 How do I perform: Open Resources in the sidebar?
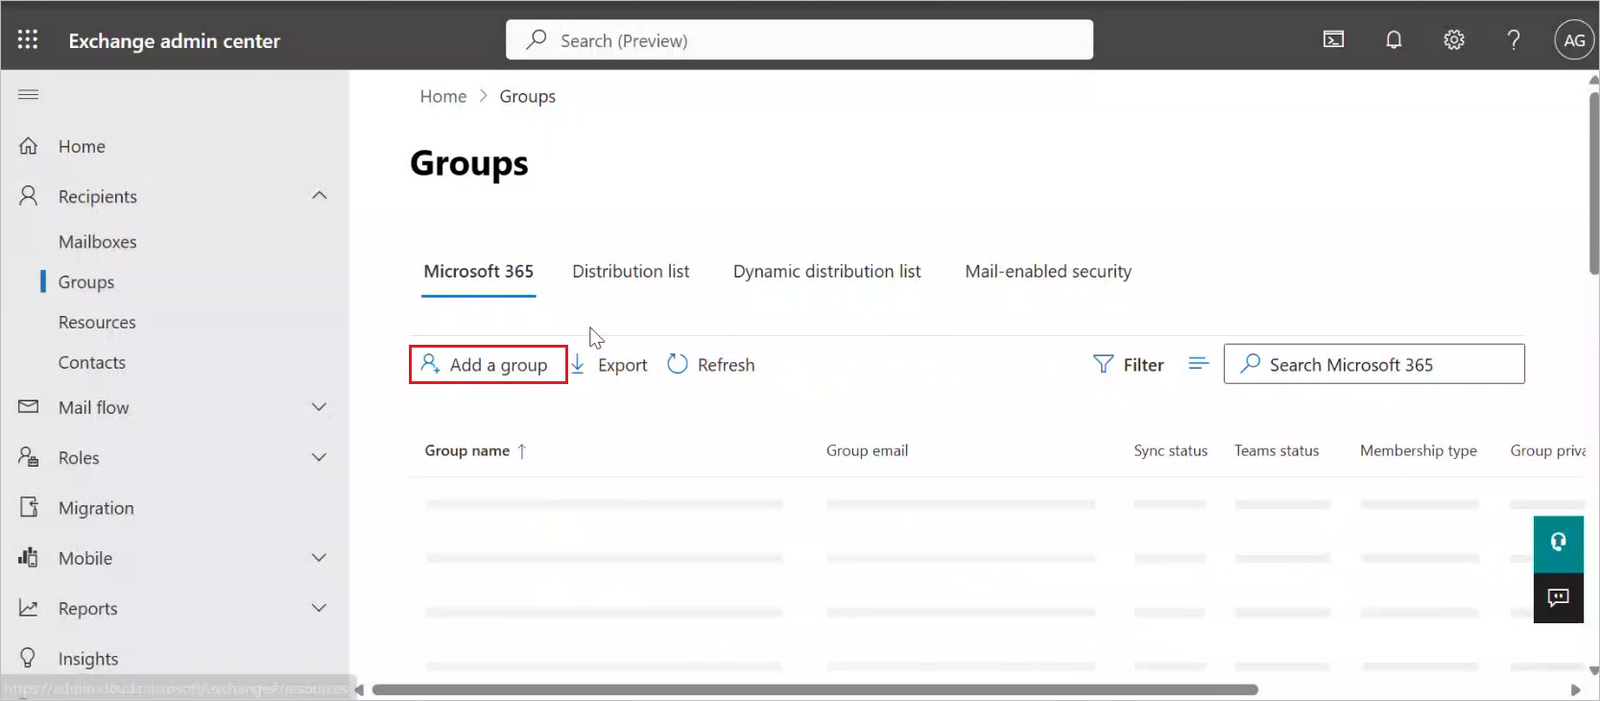tap(96, 322)
